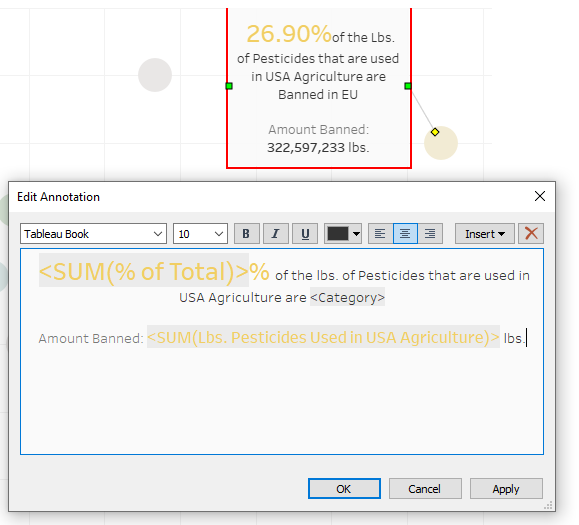This screenshot has width=579, height=525.
Task: Align annotation text left
Action: [380, 234]
